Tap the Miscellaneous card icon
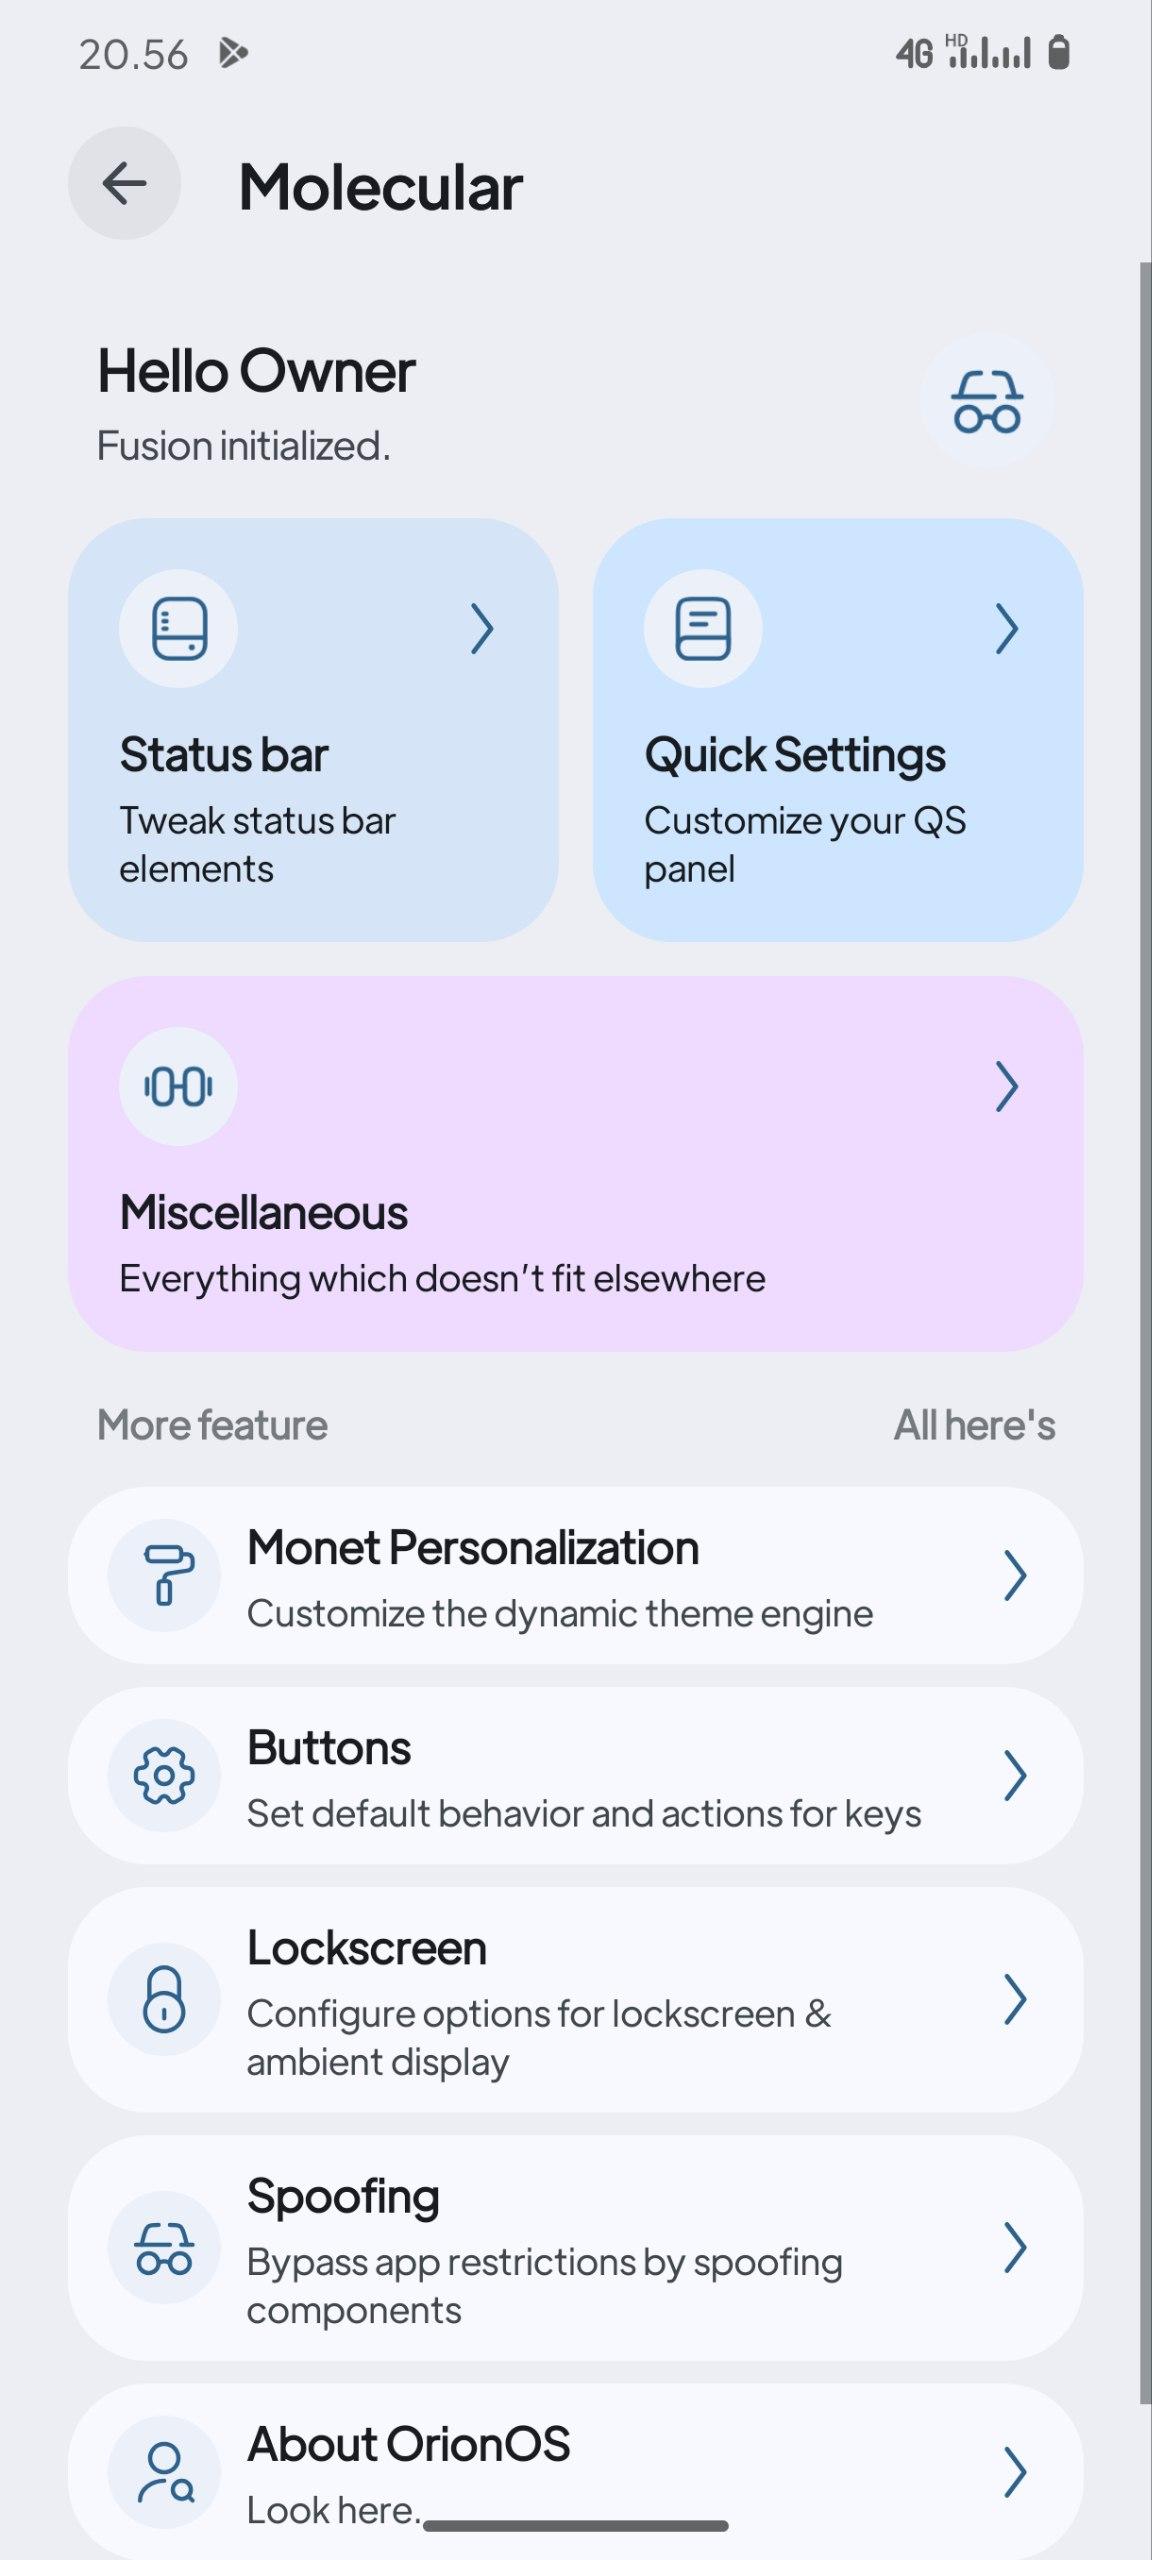 179,1087
